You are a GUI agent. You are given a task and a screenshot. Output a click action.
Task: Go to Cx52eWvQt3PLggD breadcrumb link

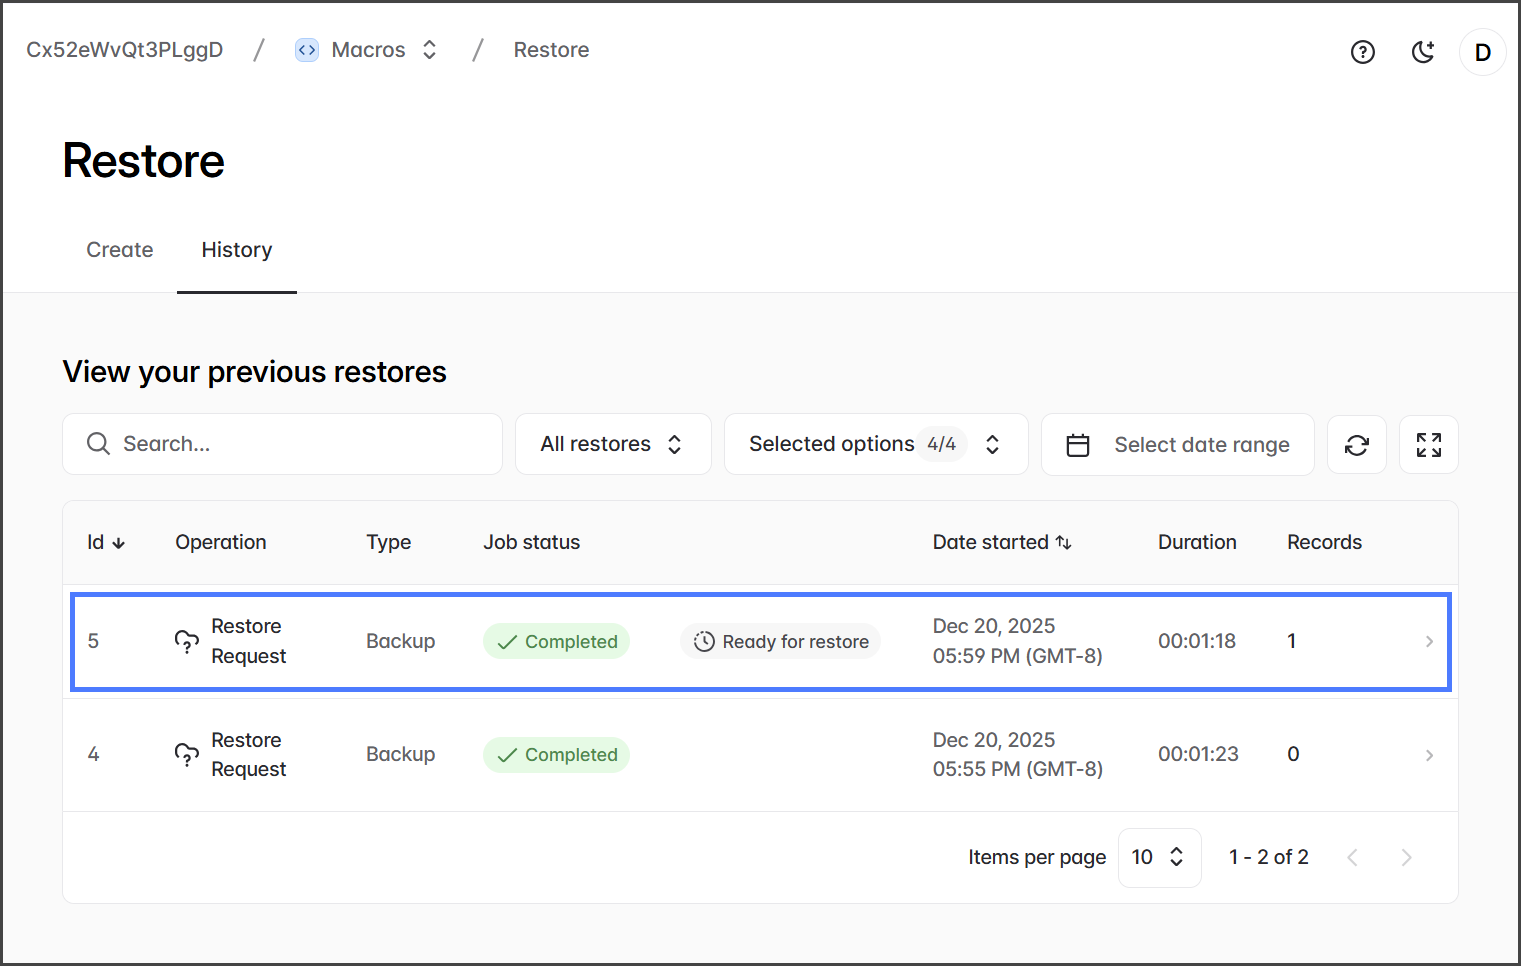(x=125, y=50)
